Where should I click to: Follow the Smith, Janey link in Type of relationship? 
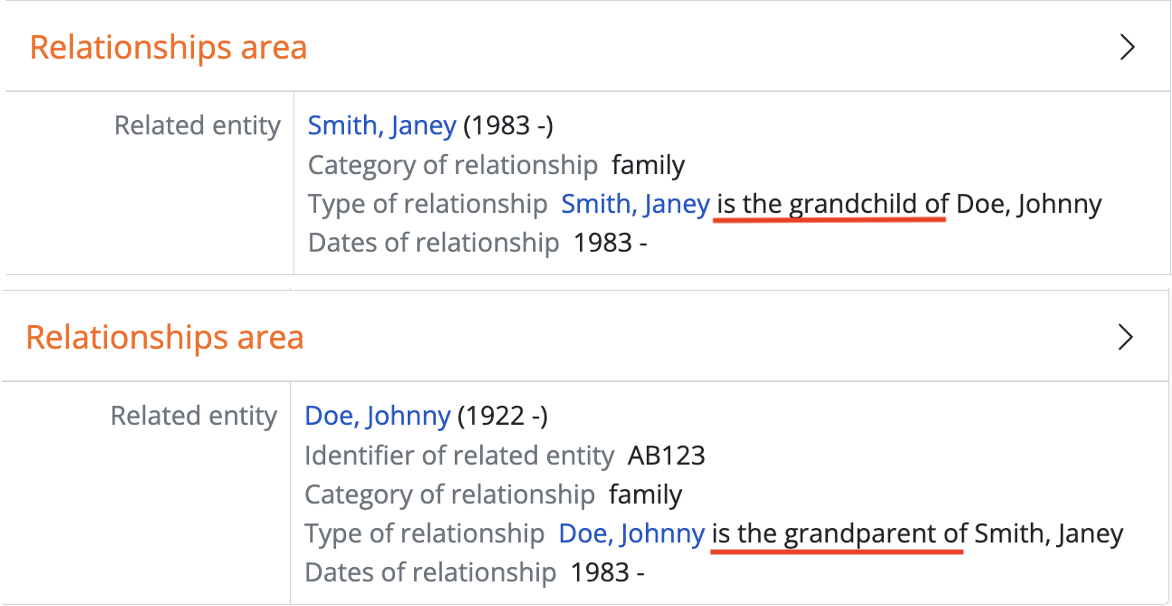click(635, 204)
